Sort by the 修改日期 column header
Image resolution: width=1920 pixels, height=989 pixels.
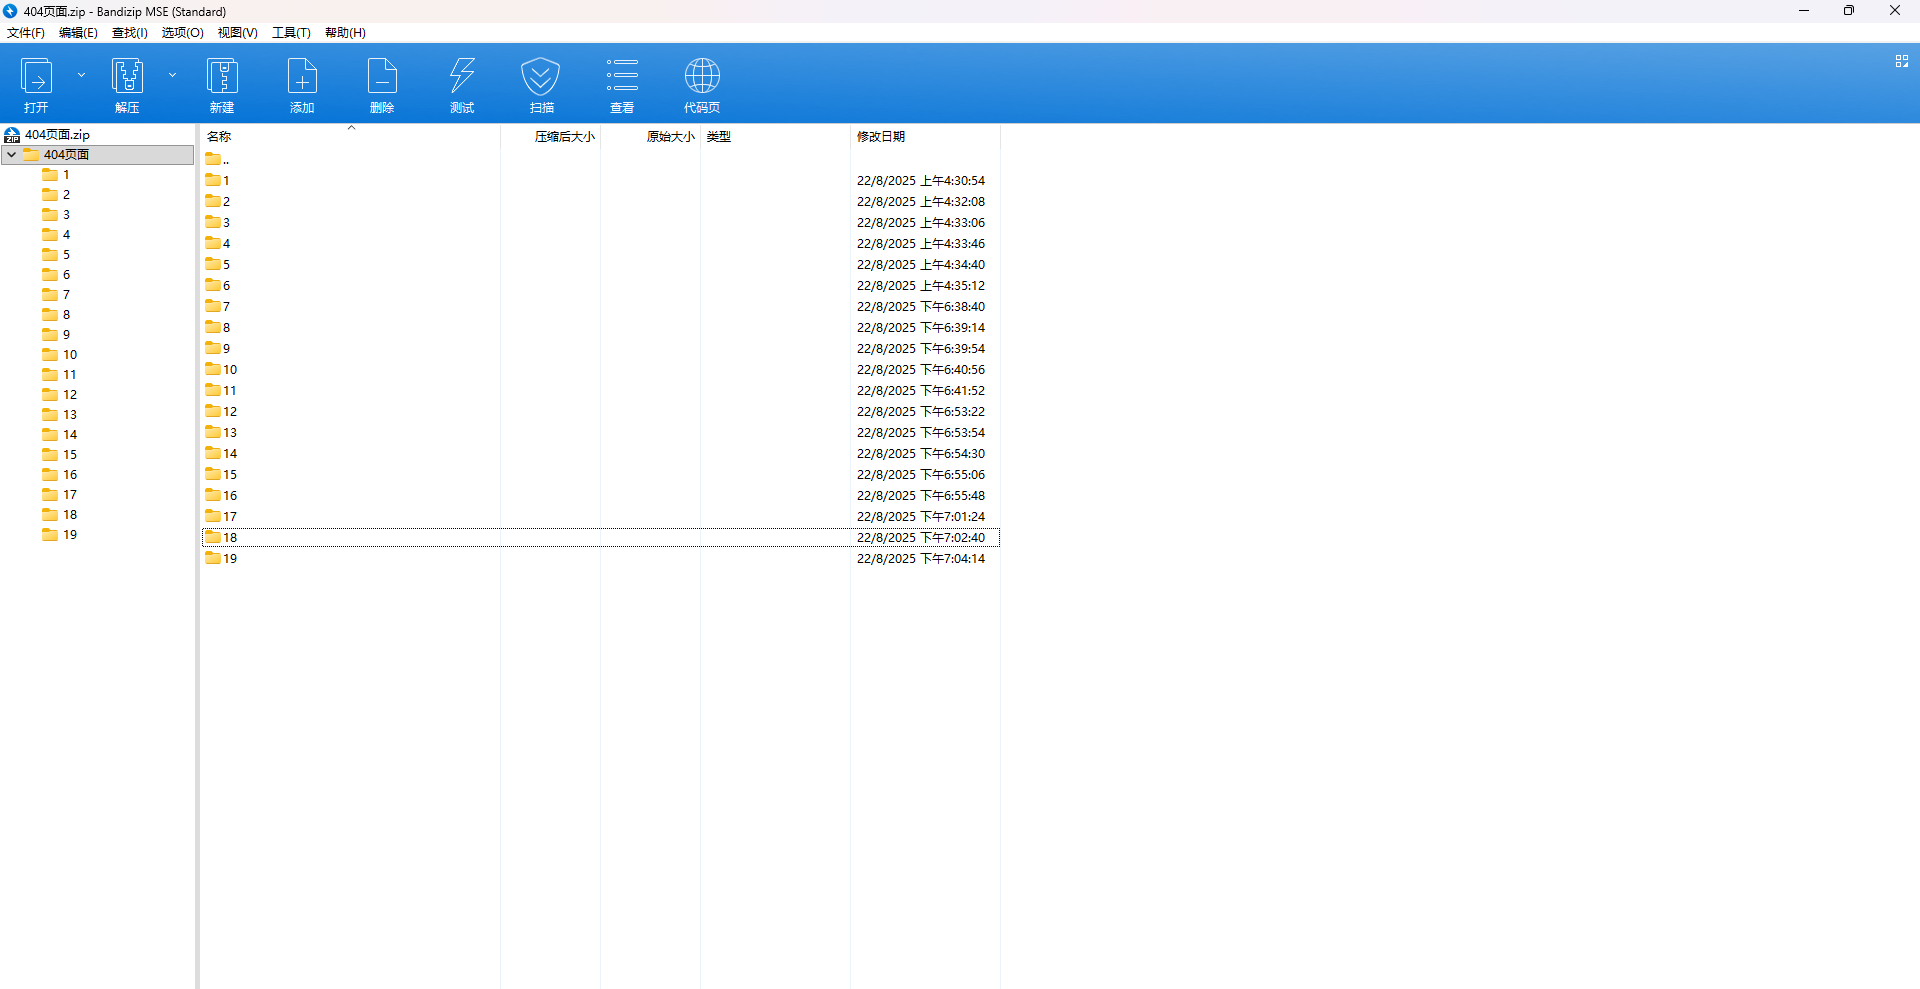point(925,137)
